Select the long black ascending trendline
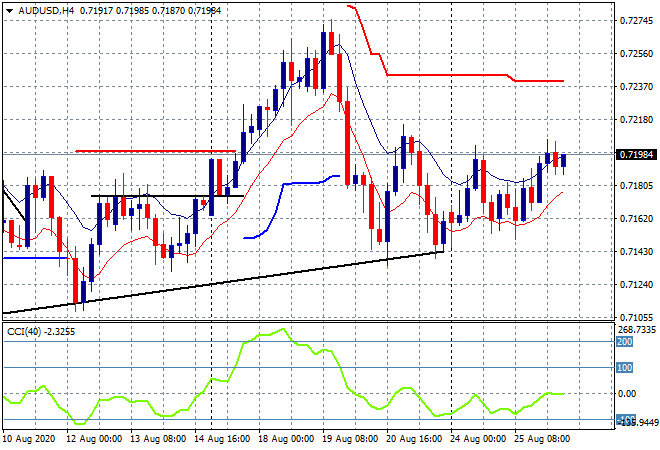This screenshot has width=660, height=450. (223, 282)
